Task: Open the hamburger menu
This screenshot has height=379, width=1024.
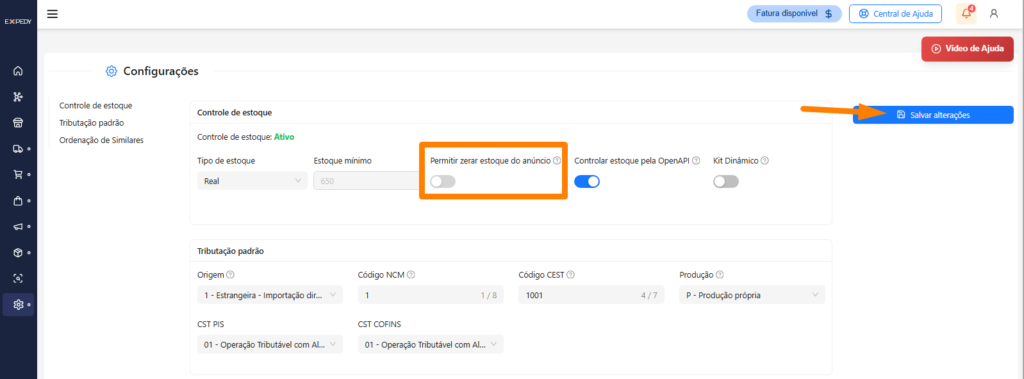Action: pyautogui.click(x=52, y=14)
